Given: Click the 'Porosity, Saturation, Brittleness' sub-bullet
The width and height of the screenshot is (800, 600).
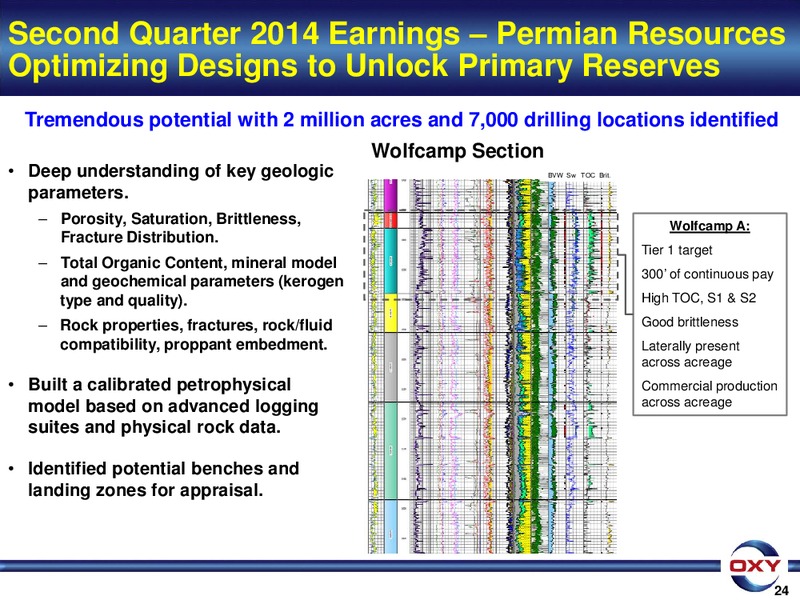Looking at the screenshot, I should pos(181,228).
